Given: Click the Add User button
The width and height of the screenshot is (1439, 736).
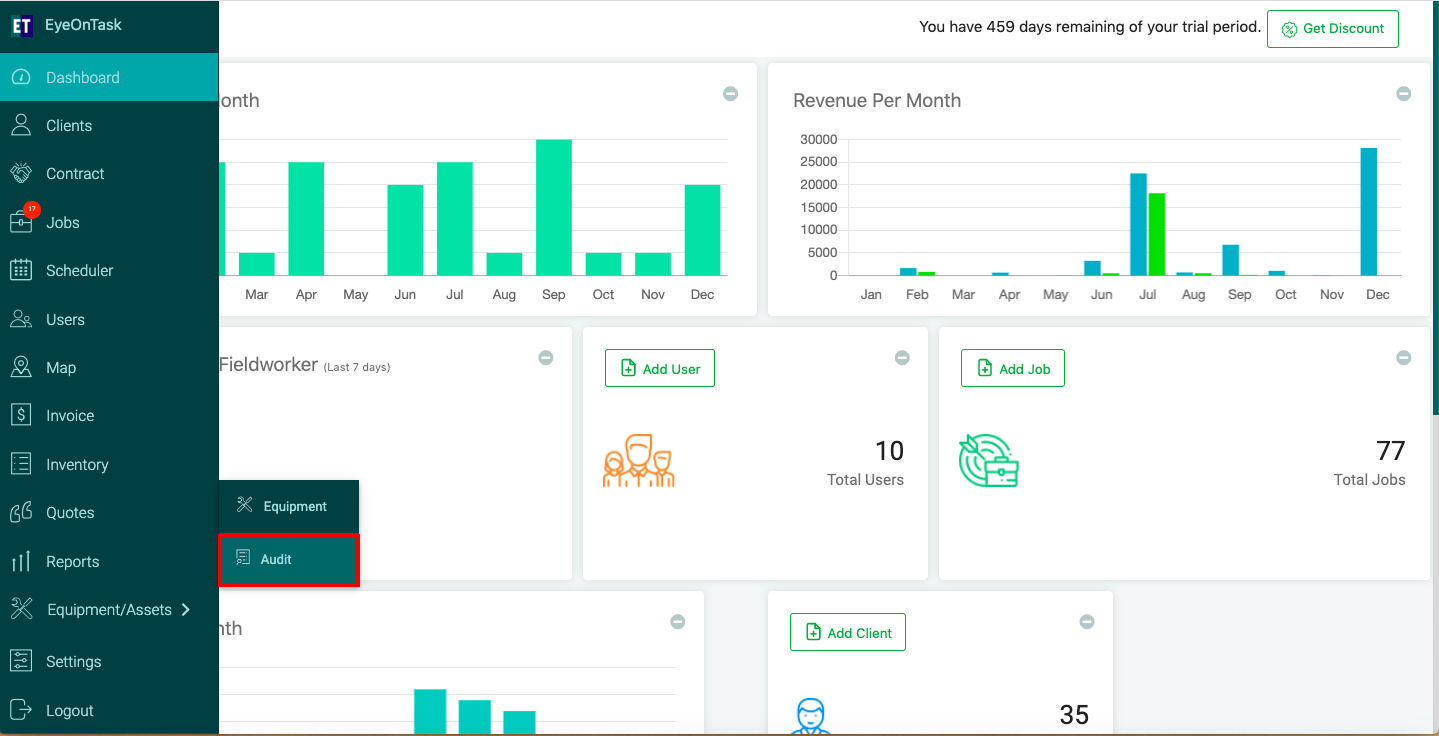Looking at the screenshot, I should [660, 368].
